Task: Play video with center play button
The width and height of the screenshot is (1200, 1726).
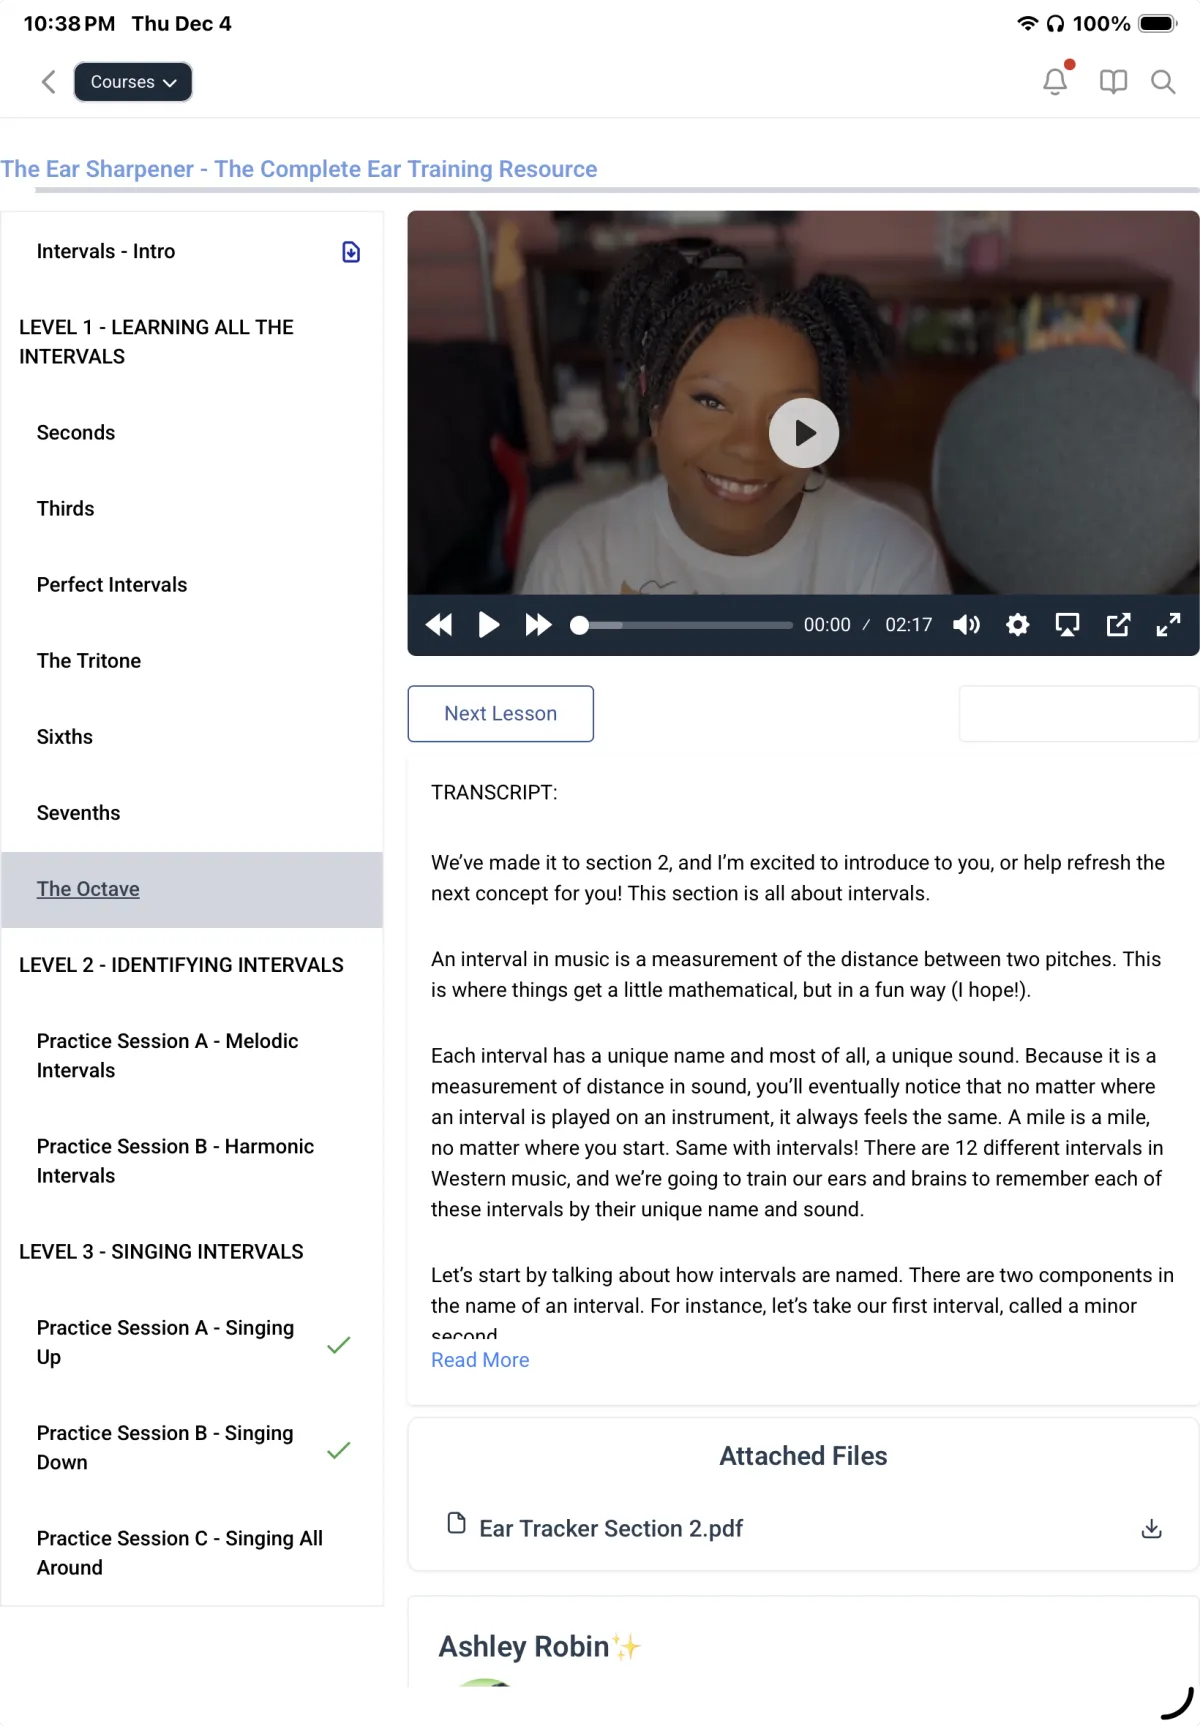Action: pyautogui.click(x=804, y=433)
